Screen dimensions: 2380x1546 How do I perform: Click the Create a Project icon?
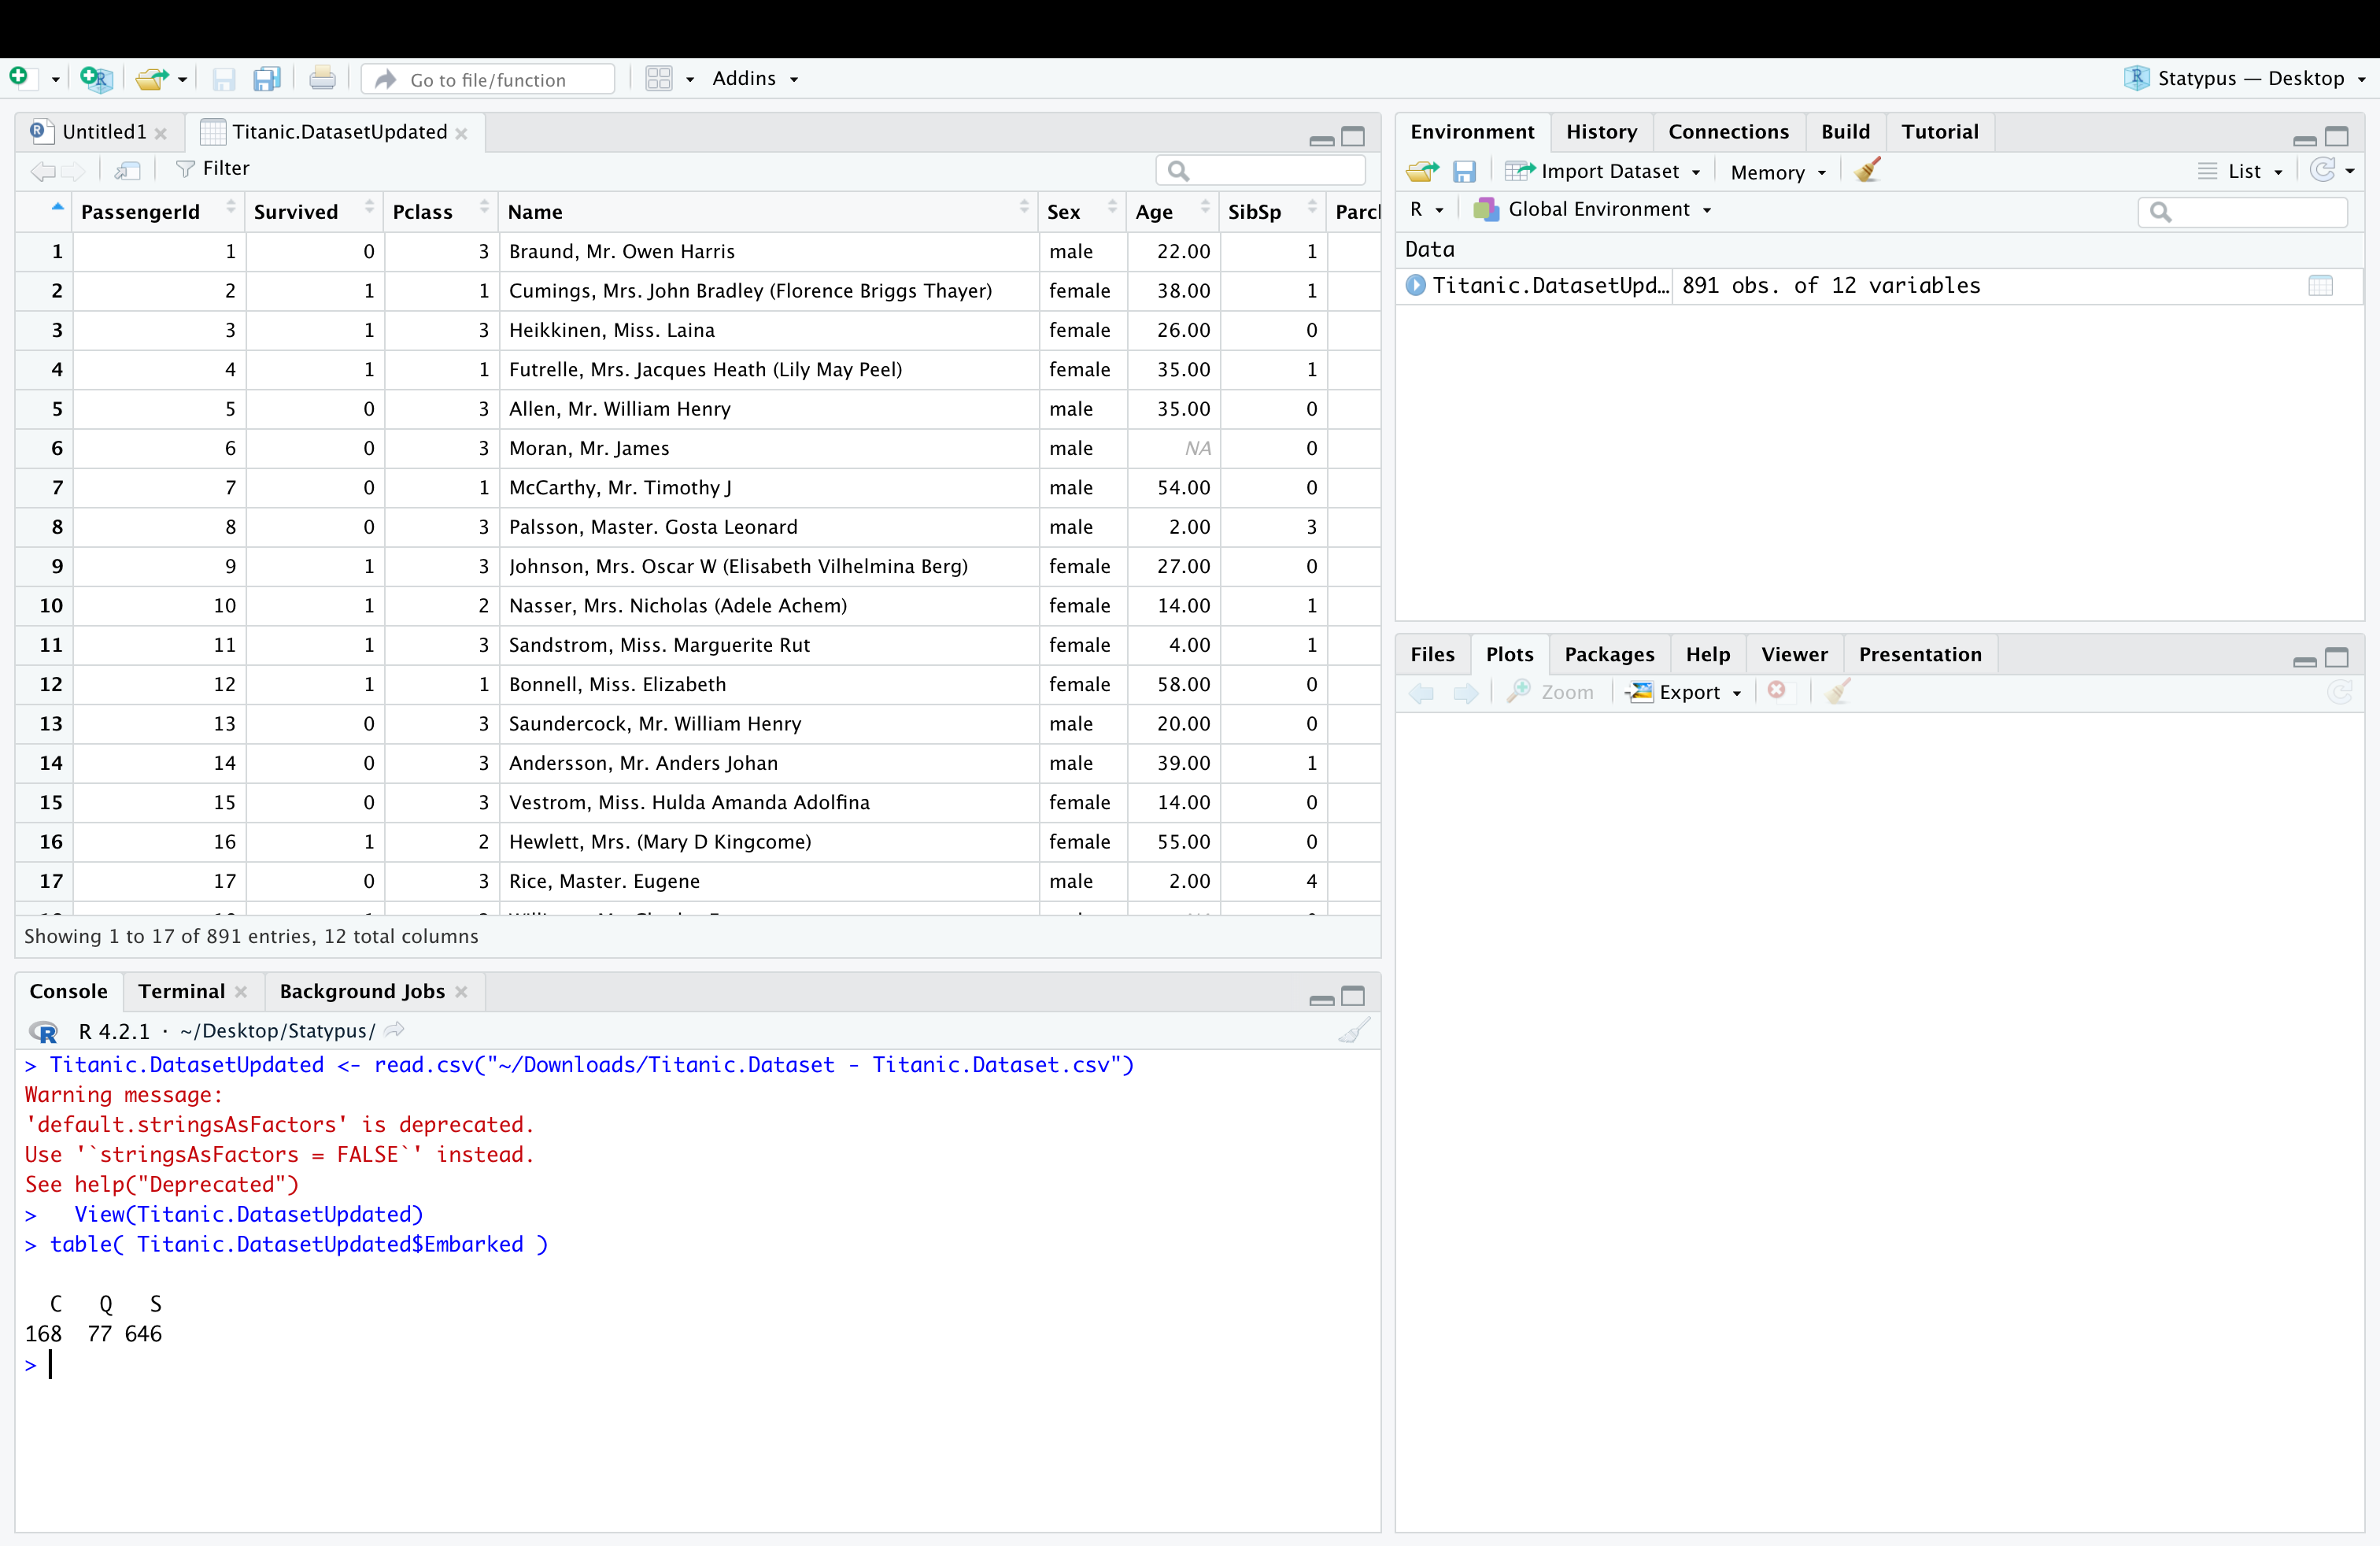(x=96, y=78)
